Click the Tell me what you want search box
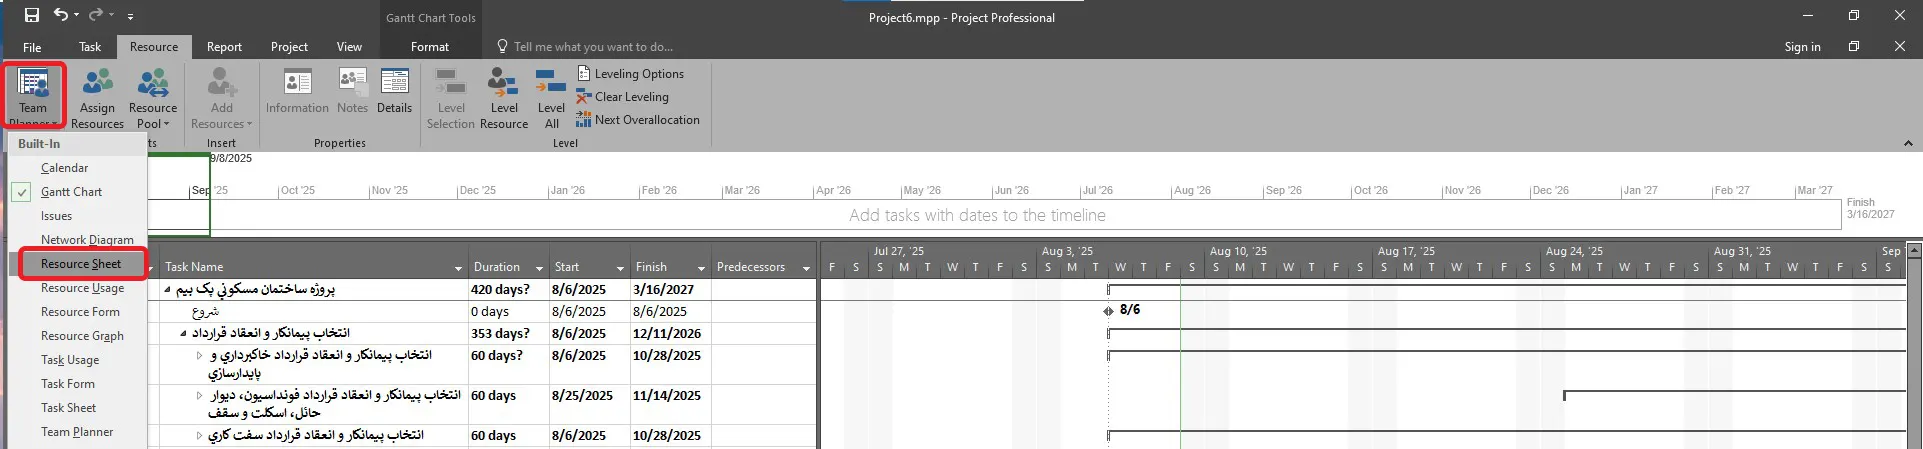Screen dimensions: 1923x449 pos(593,47)
